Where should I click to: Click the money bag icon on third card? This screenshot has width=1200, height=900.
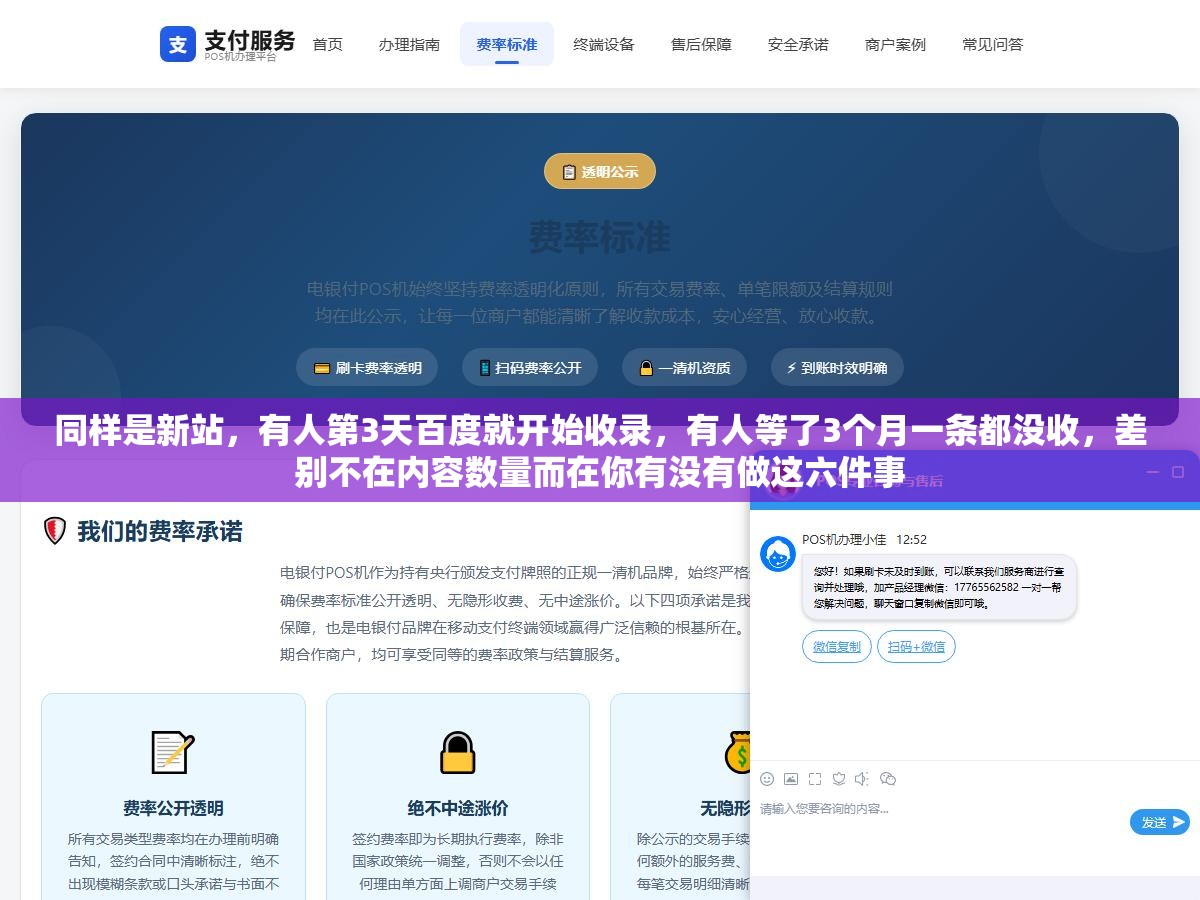[x=738, y=752]
